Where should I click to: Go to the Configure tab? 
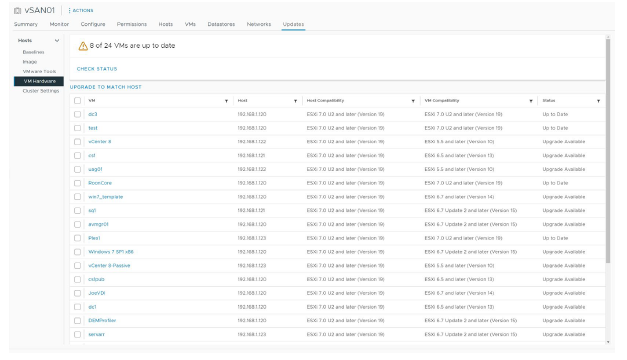[93, 24]
